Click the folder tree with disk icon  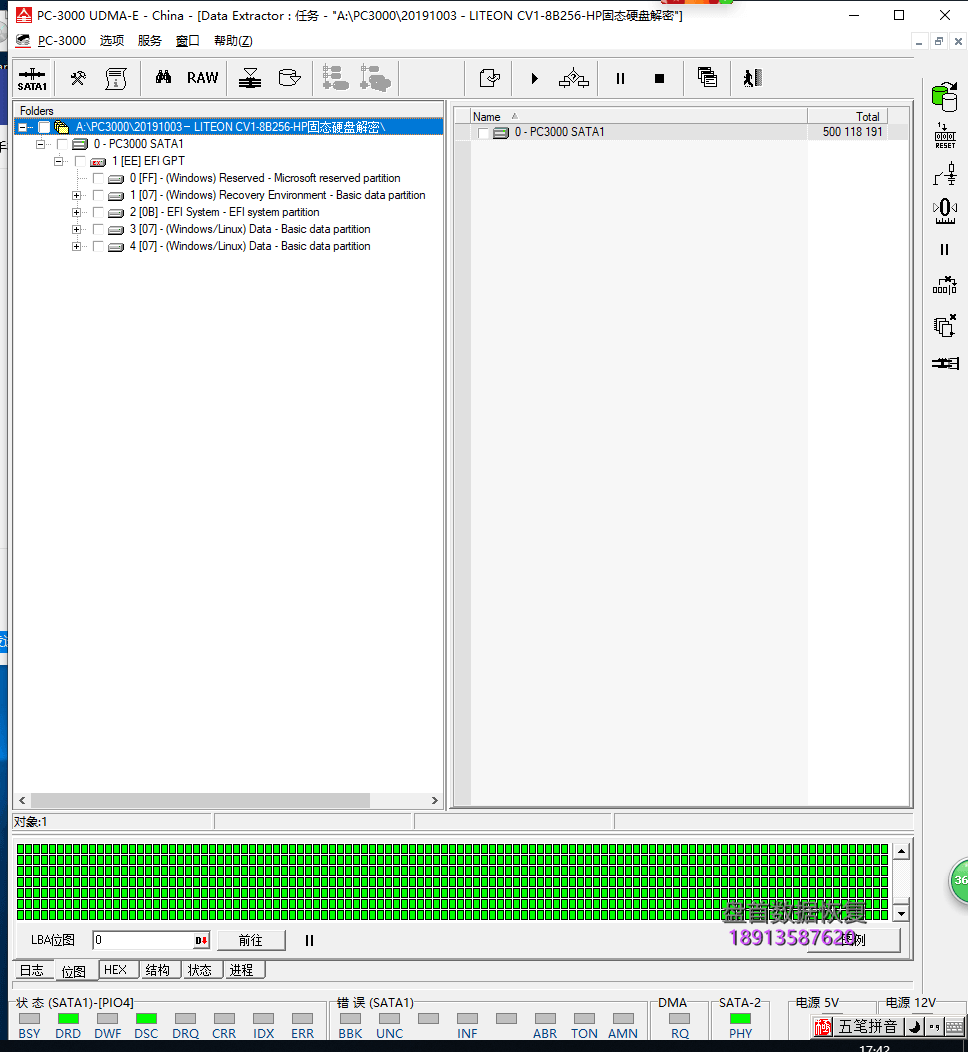coord(335,78)
